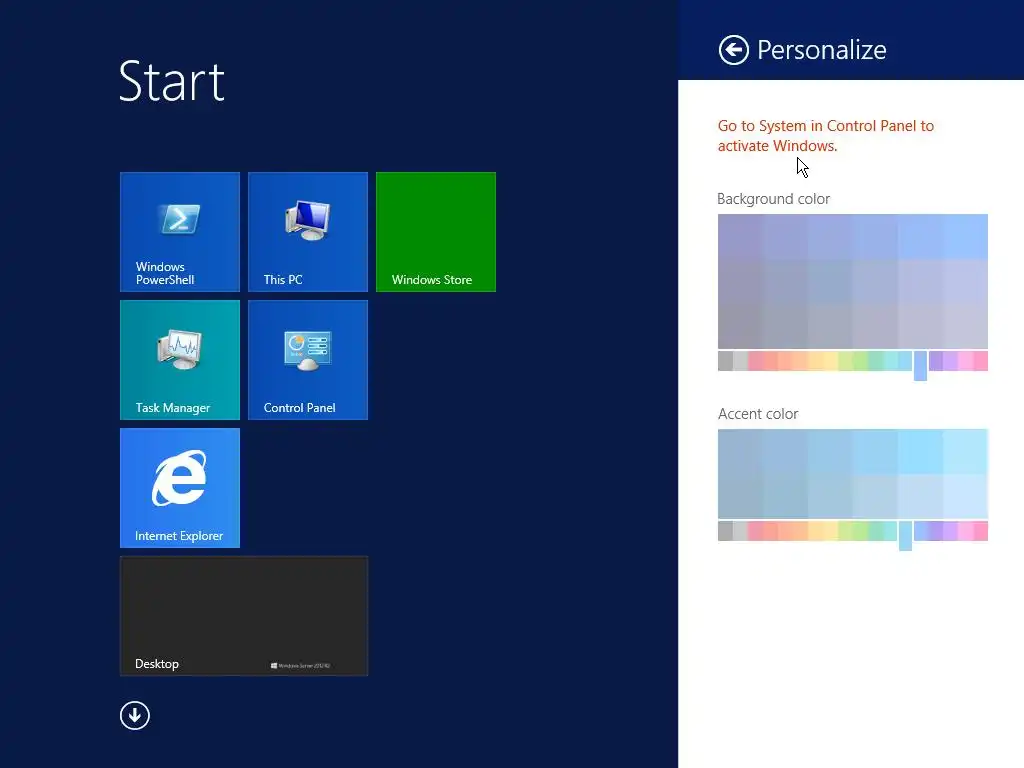Pick dark gray in the Background color strip
The image size is (1024, 768).
[725, 360]
